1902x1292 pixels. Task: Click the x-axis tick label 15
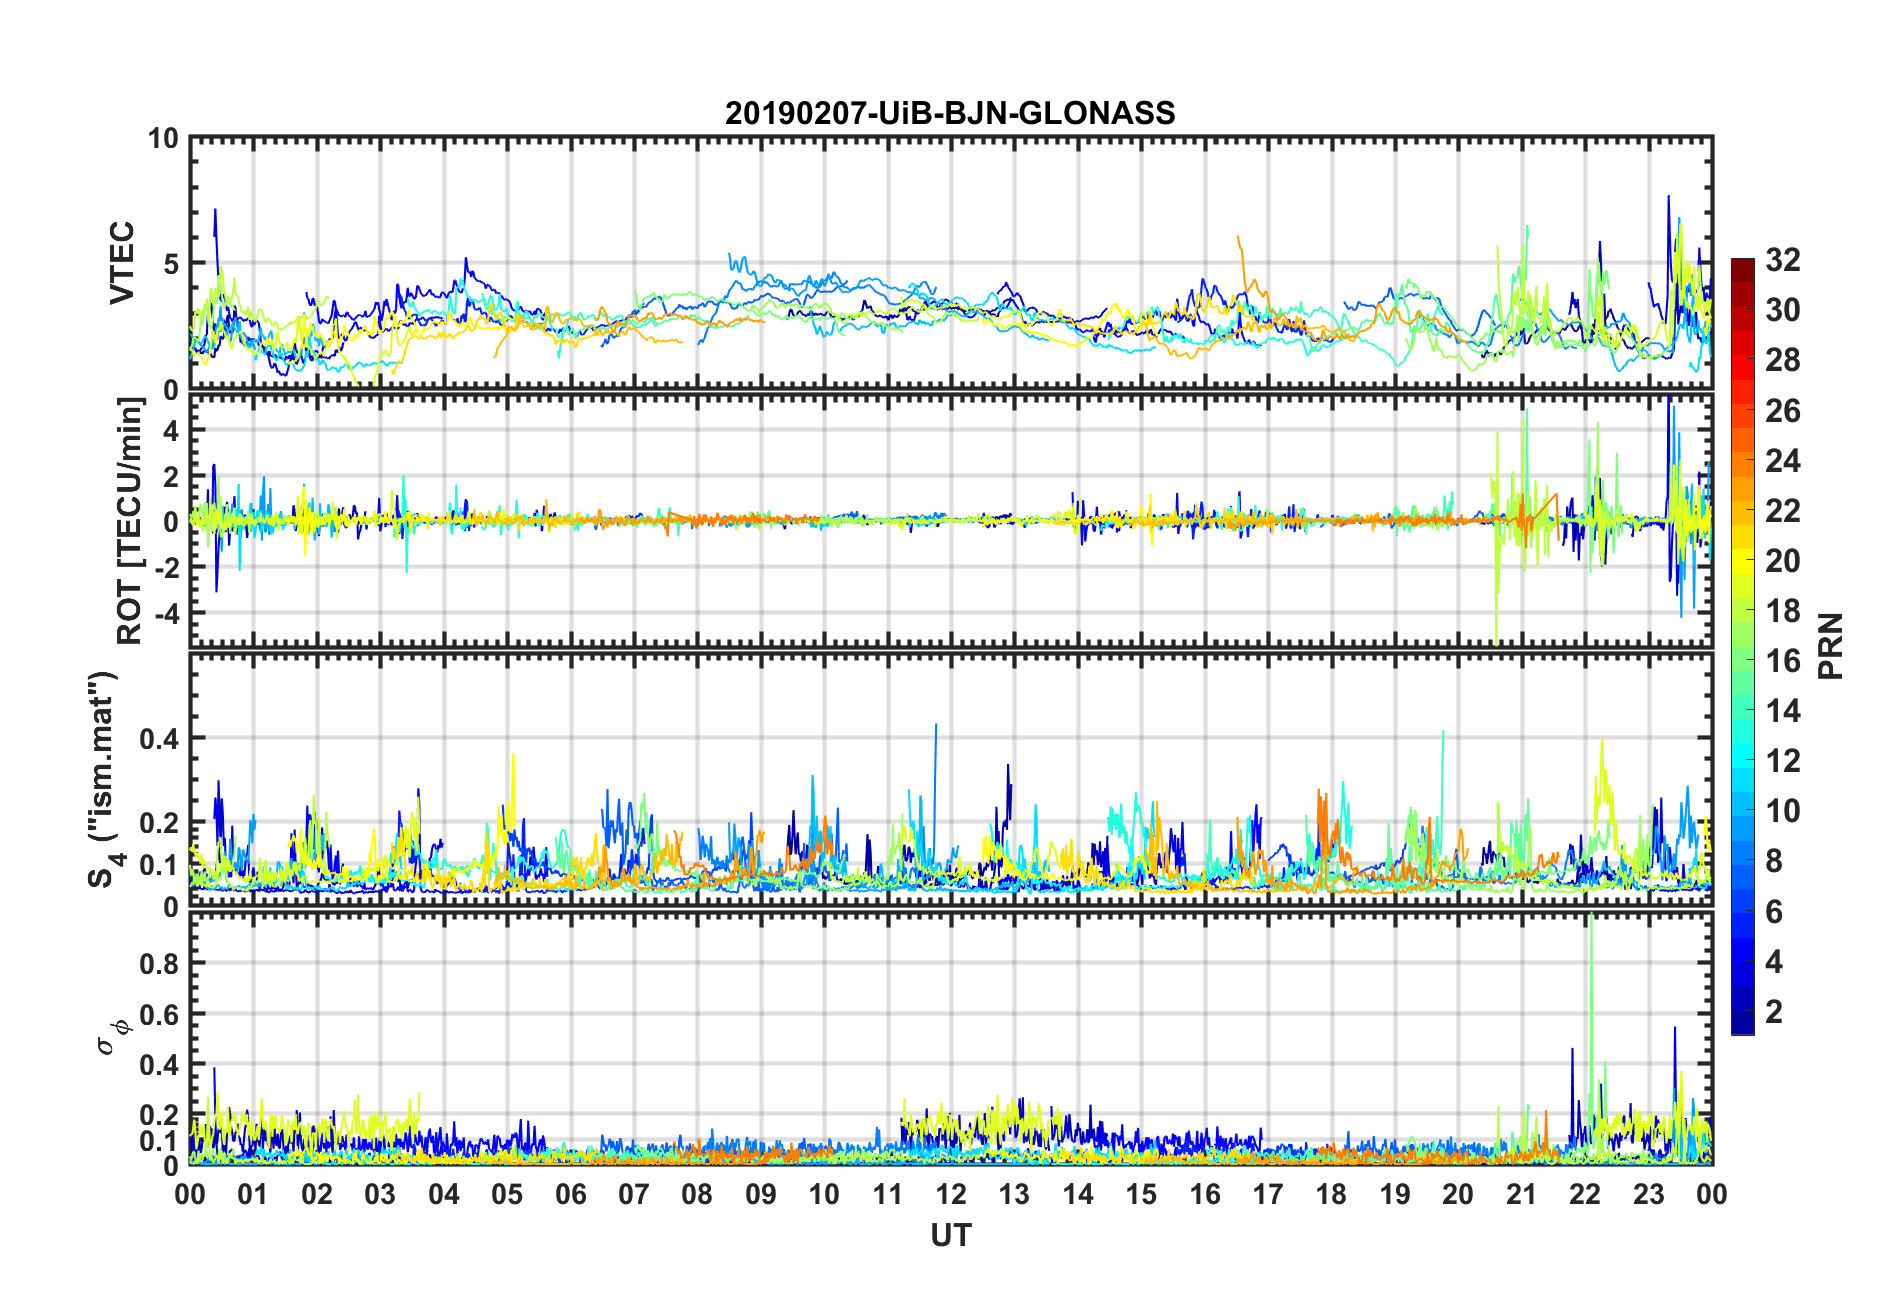1141,1194
